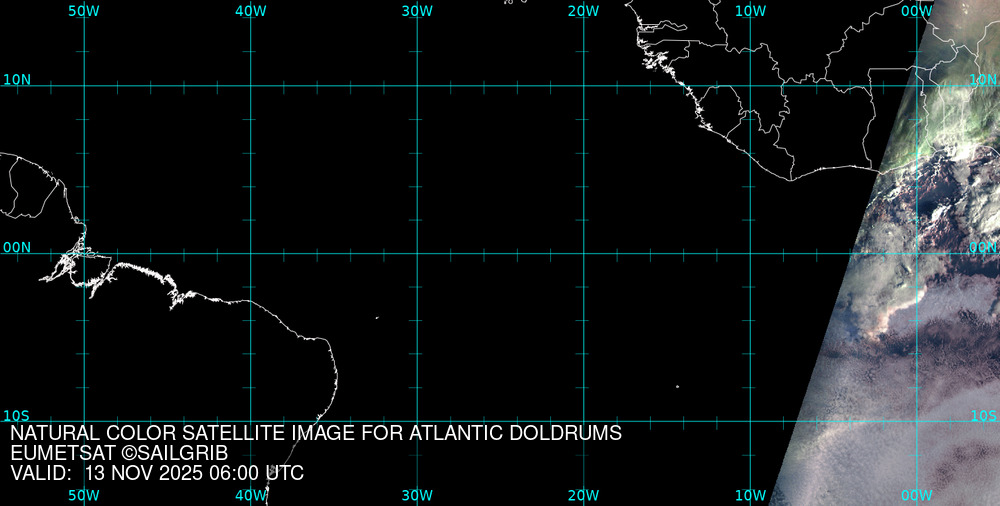Click the 10S latitude label on right edge

pyautogui.click(x=984, y=415)
